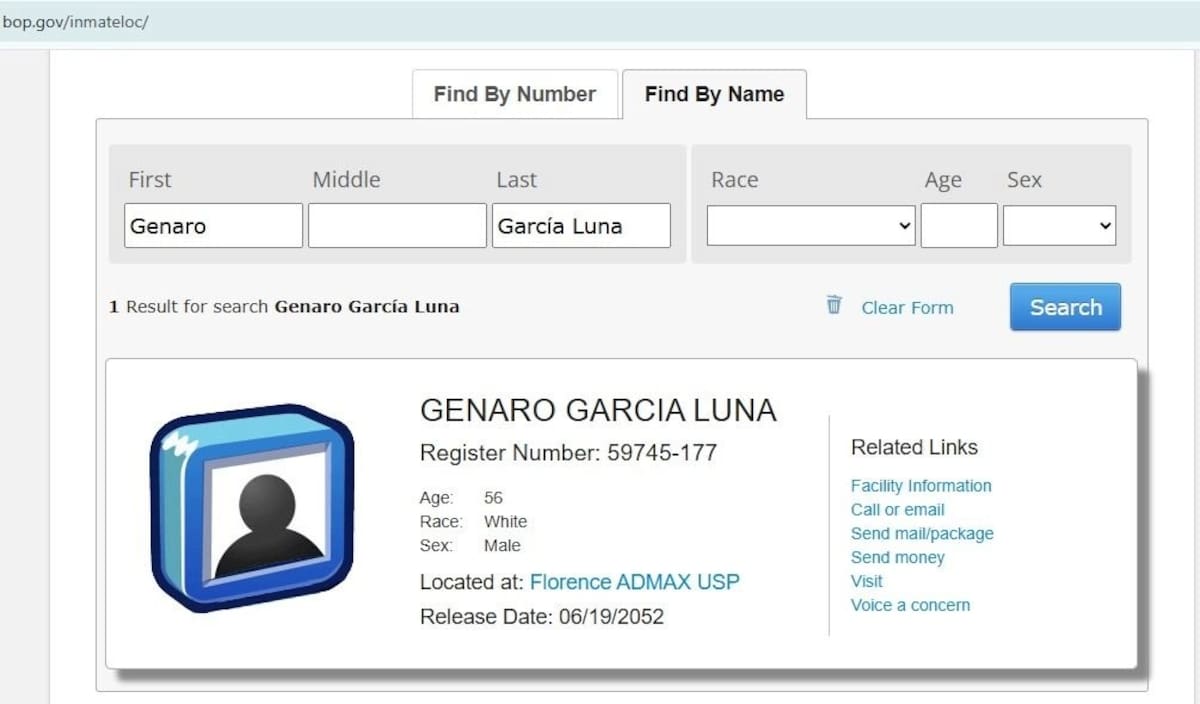Open the Race dropdown

click(811, 226)
